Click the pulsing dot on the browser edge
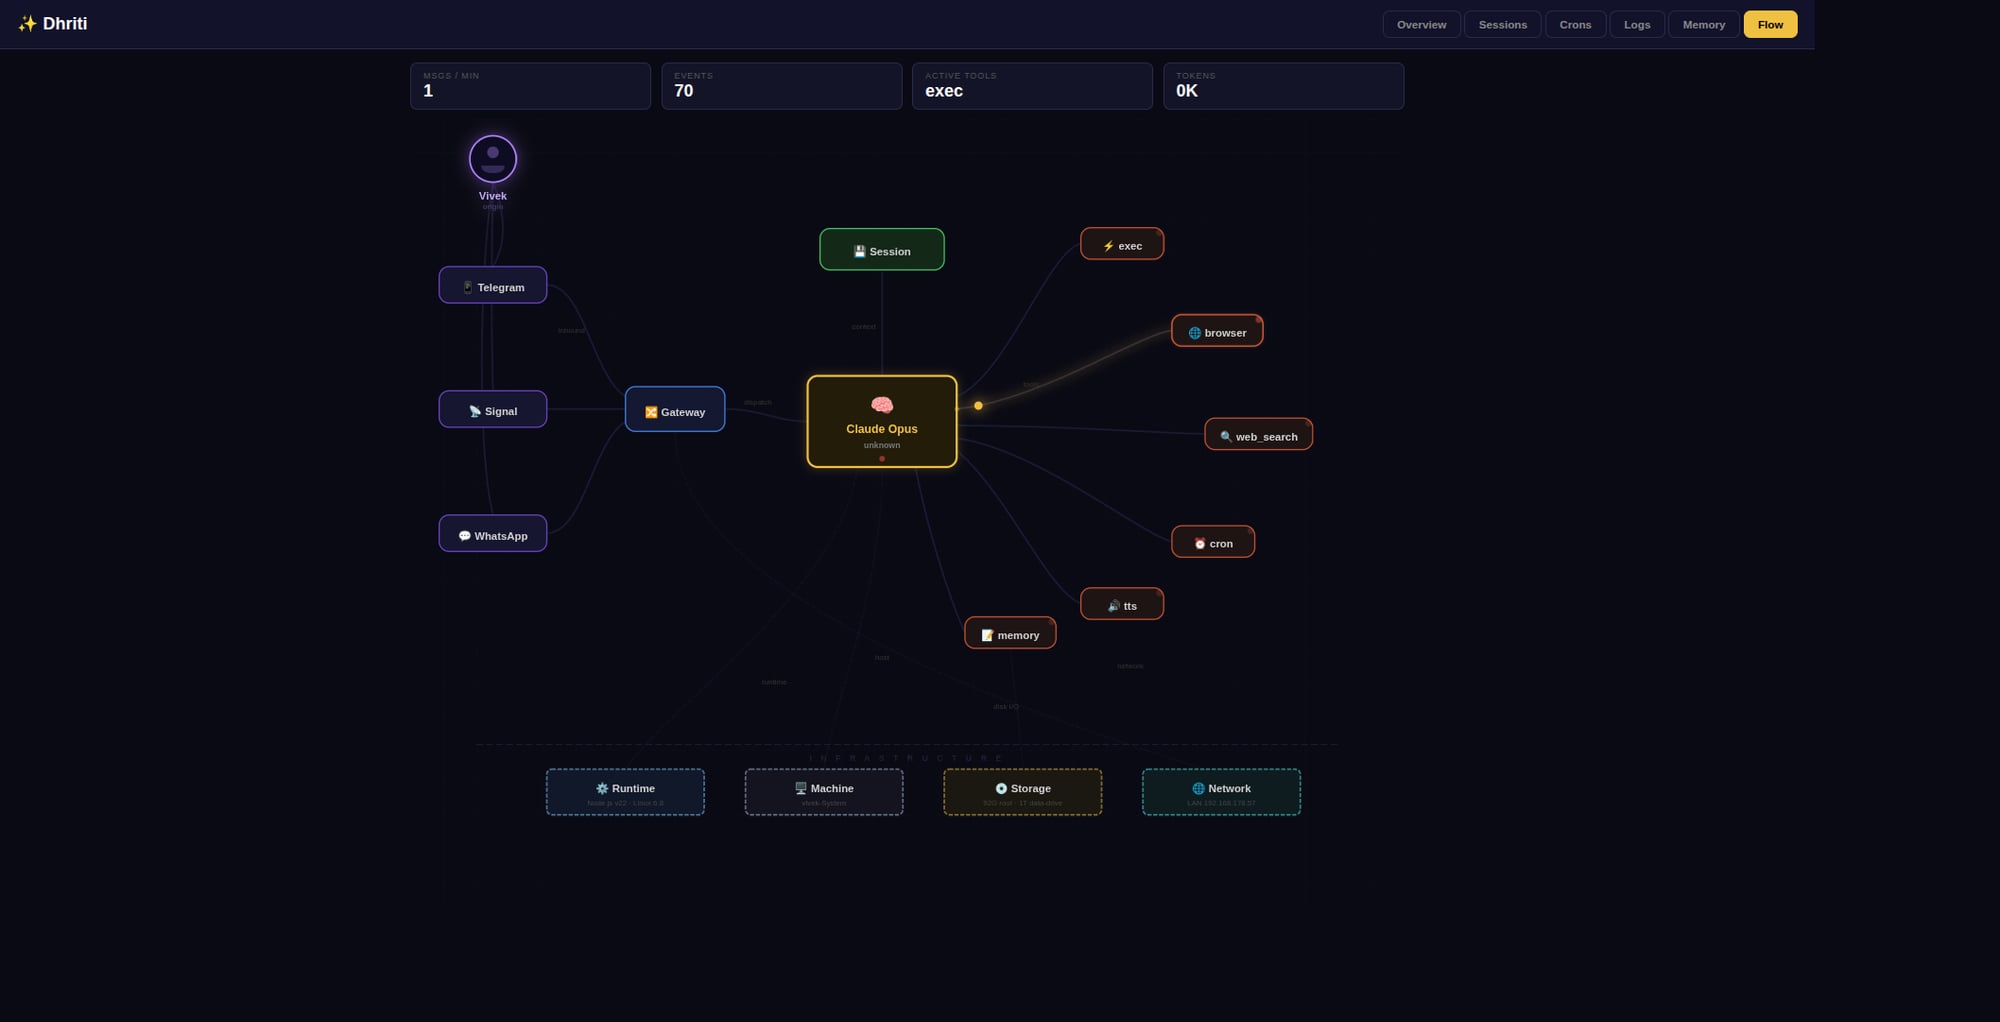 coord(978,405)
